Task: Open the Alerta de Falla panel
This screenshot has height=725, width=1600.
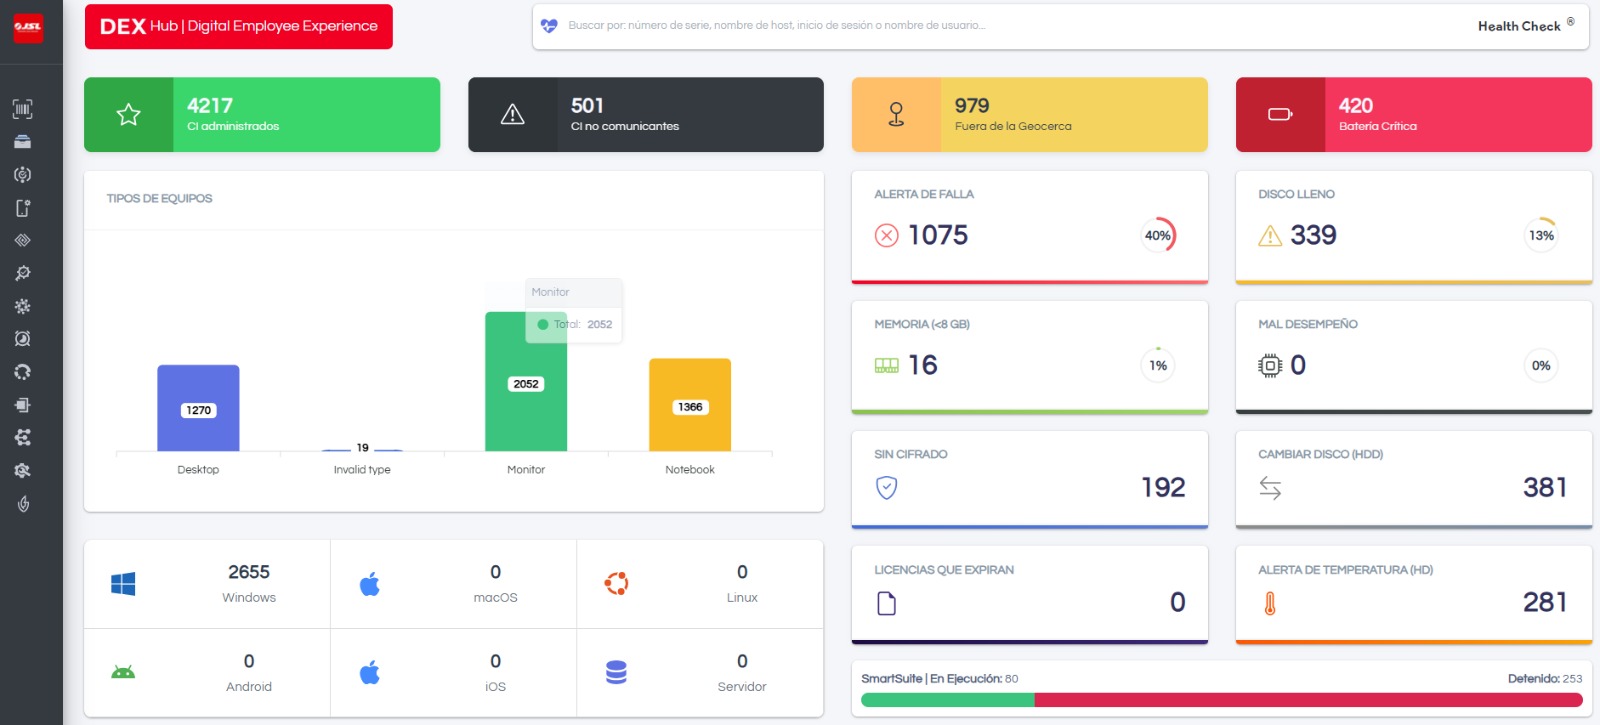Action: pyautogui.click(x=1030, y=227)
